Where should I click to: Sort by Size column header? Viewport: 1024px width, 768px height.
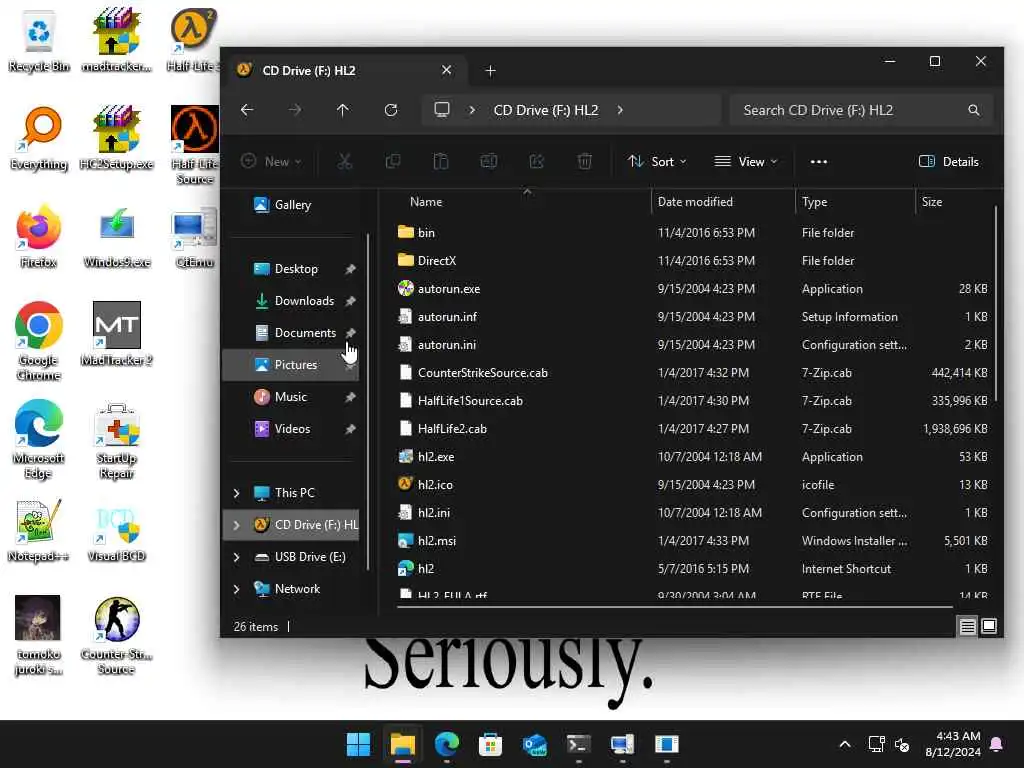pyautogui.click(x=932, y=202)
